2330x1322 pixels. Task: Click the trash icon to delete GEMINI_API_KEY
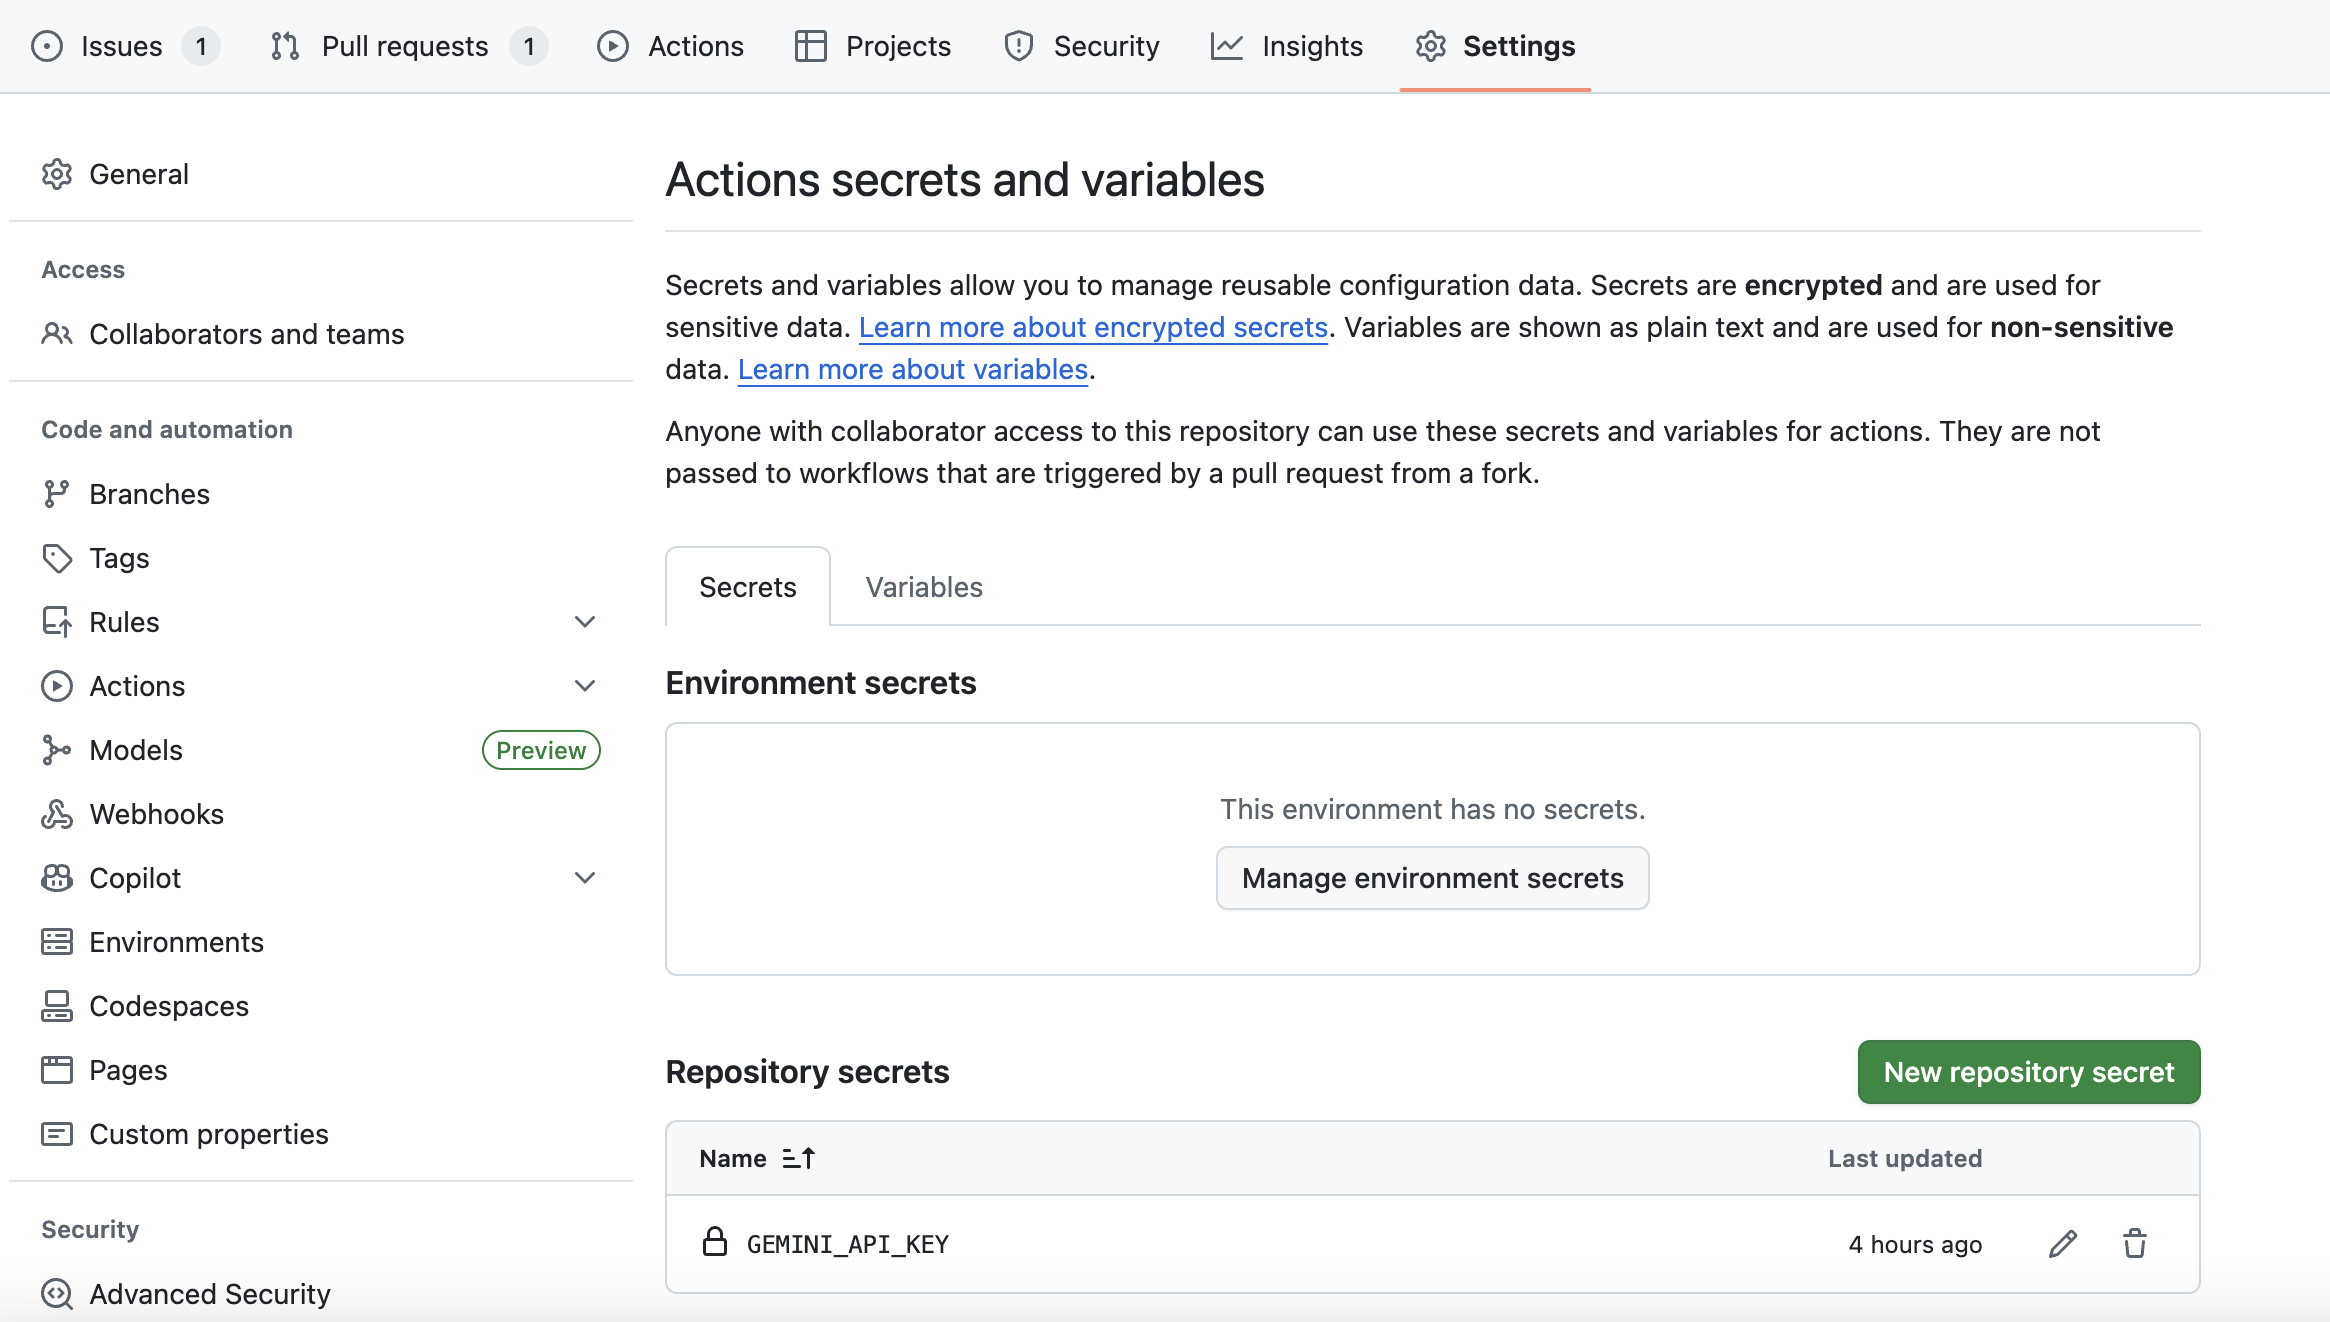pyautogui.click(x=2134, y=1244)
